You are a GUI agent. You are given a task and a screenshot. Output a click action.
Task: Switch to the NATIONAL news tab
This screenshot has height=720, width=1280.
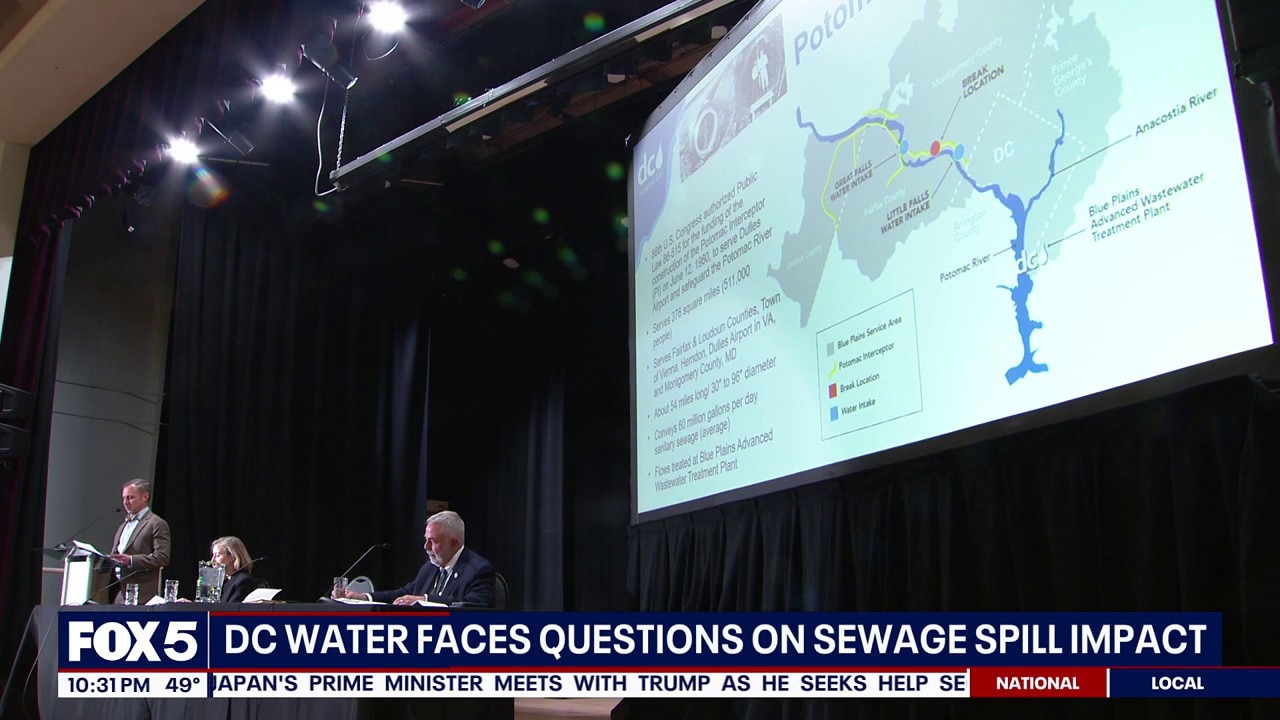[x=1038, y=683]
